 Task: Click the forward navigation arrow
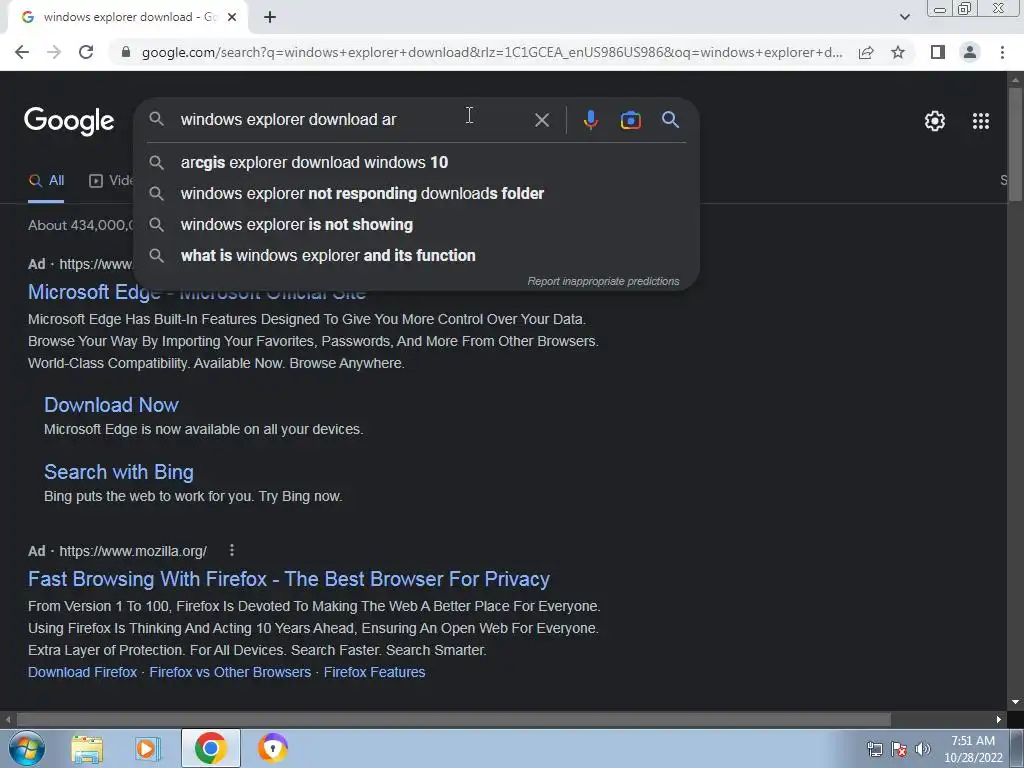(x=54, y=52)
